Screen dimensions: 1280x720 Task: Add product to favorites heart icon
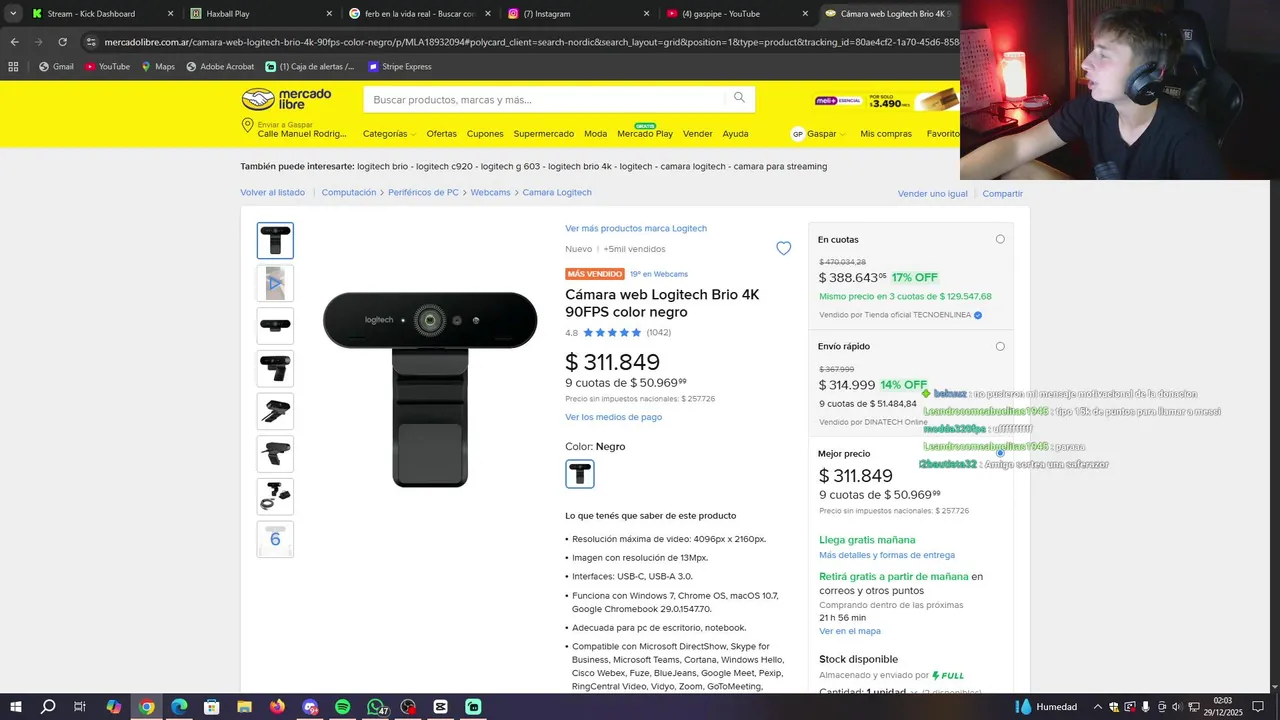point(784,248)
